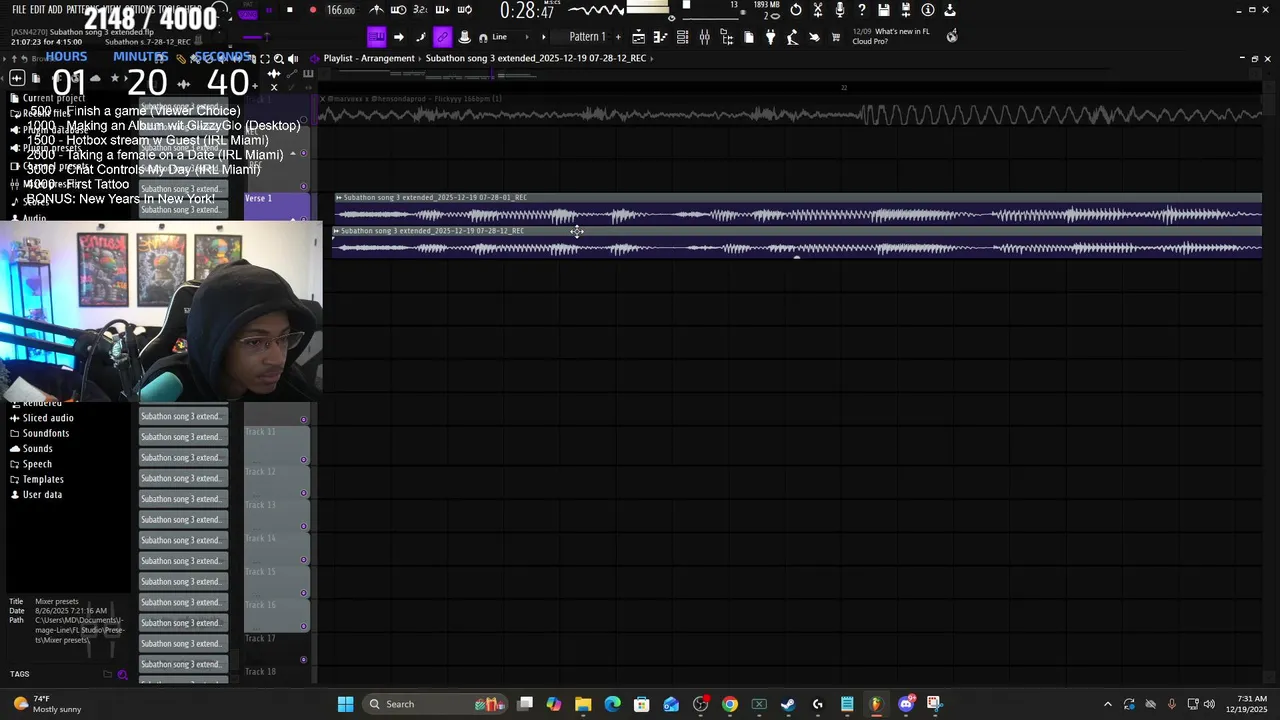Expand the Soundfonts folder in browser
The height and width of the screenshot is (720, 1280).
pyautogui.click(x=46, y=433)
